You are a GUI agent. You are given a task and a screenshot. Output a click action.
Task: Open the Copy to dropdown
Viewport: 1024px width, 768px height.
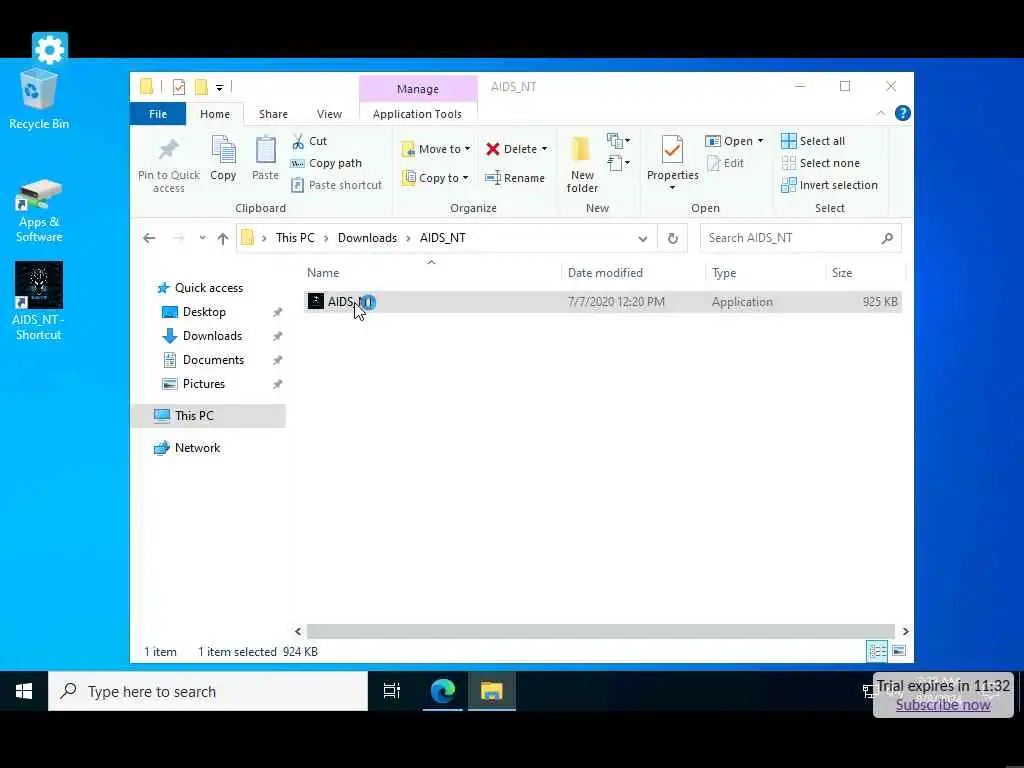click(436, 178)
